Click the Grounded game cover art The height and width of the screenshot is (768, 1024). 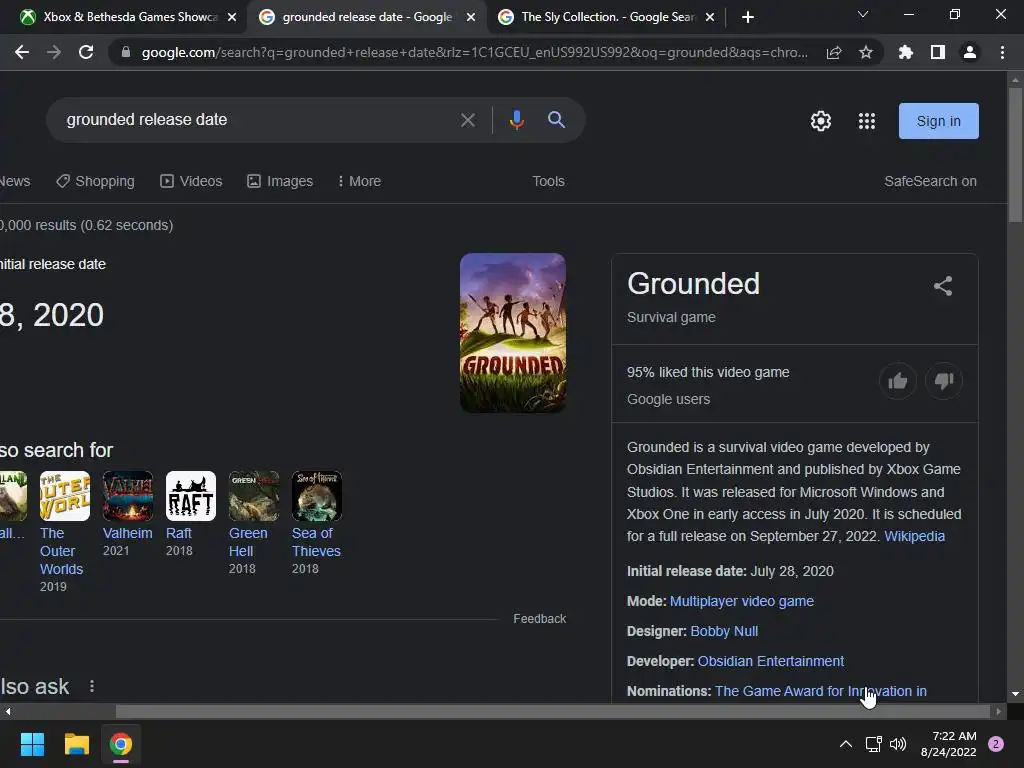click(x=513, y=332)
